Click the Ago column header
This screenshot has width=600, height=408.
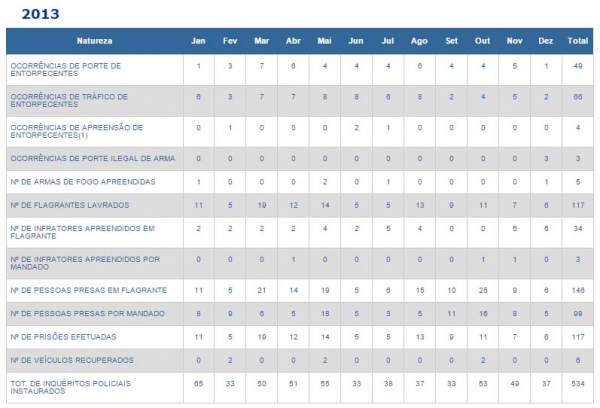tap(419, 41)
